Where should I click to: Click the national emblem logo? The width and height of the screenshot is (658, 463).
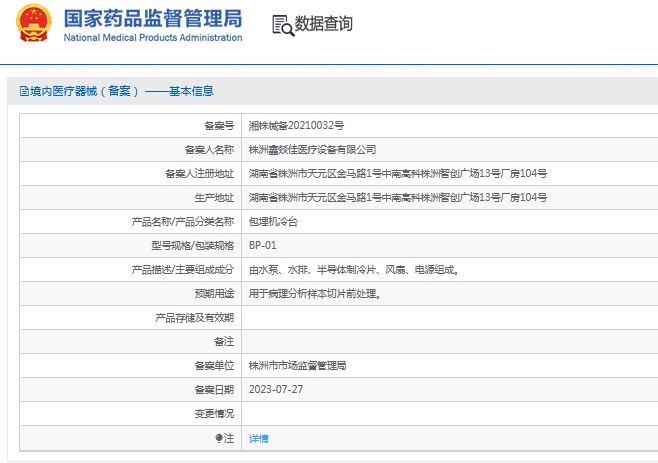pyautogui.click(x=34, y=23)
